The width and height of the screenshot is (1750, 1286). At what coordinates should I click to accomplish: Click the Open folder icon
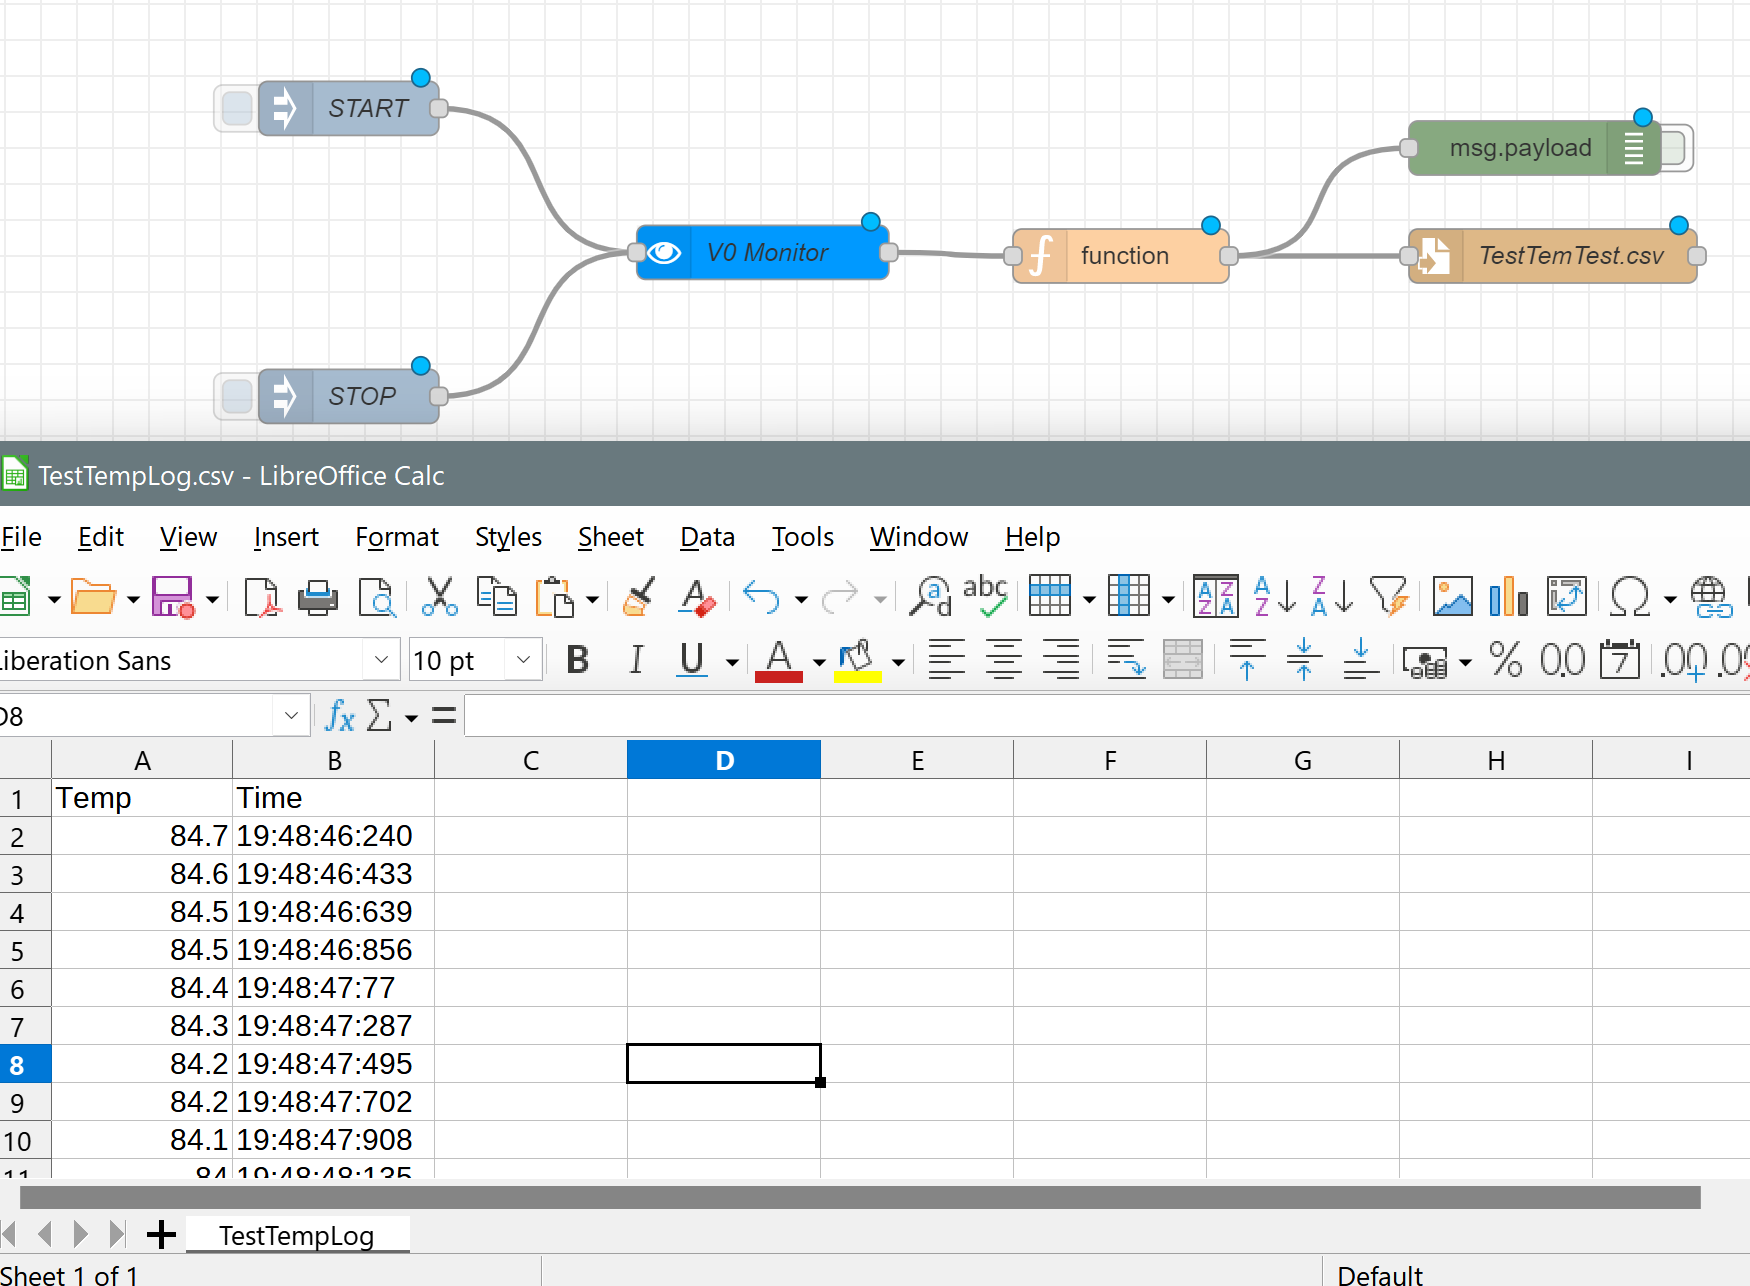click(x=94, y=598)
